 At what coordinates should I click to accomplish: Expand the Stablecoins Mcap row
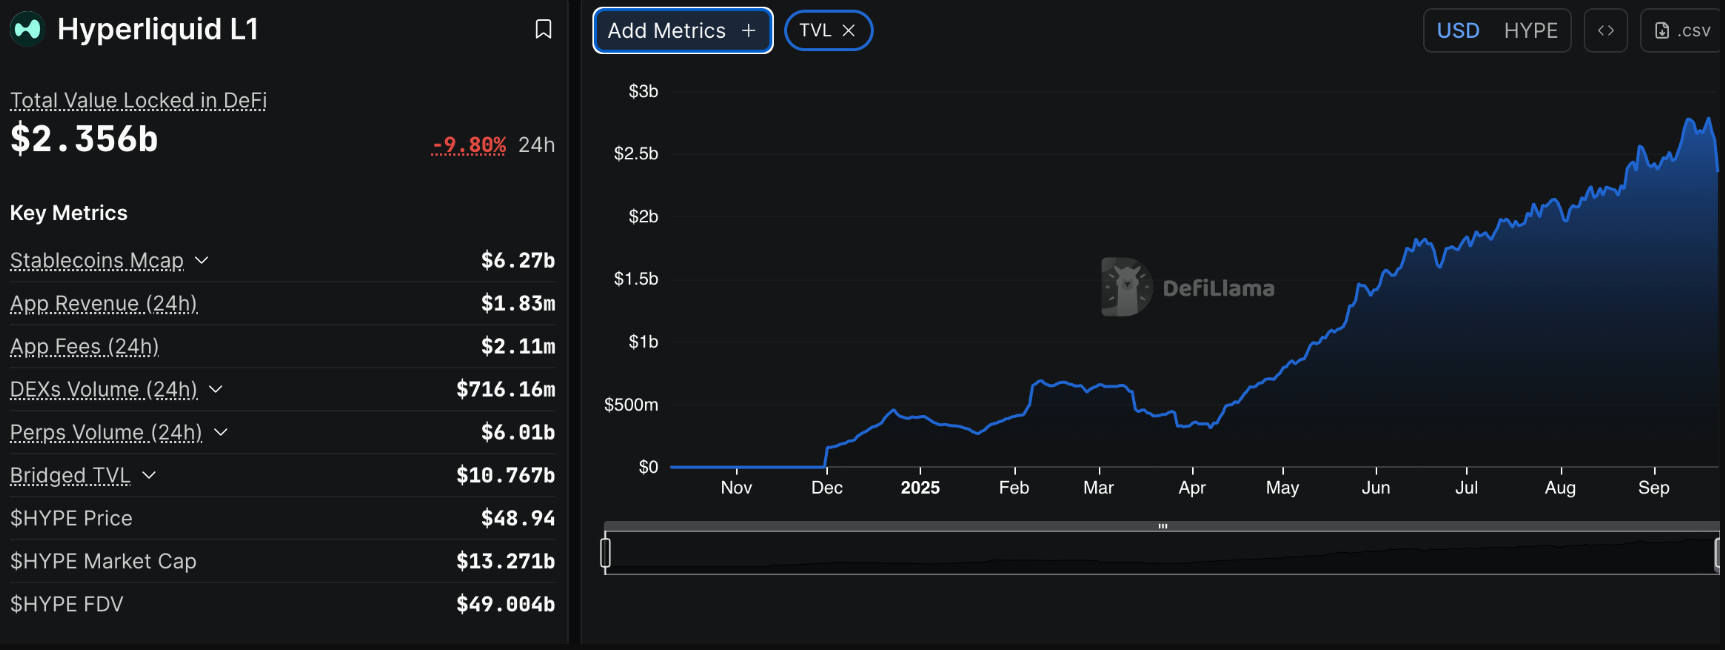(202, 260)
